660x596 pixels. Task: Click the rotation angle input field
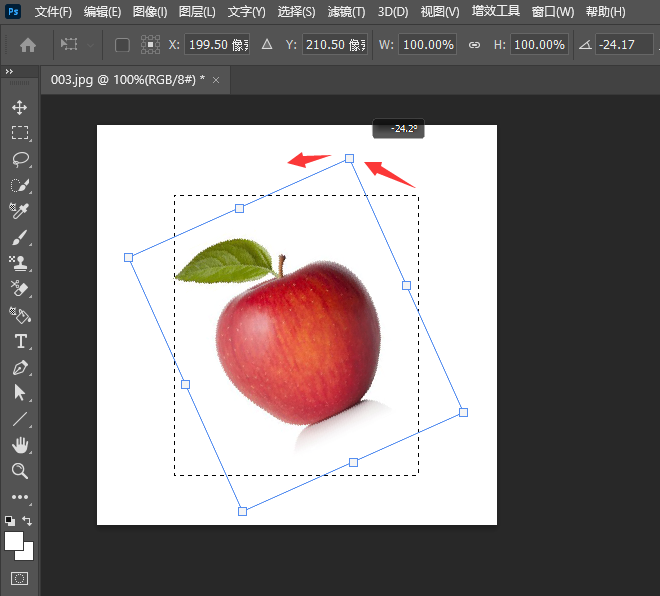(x=624, y=45)
